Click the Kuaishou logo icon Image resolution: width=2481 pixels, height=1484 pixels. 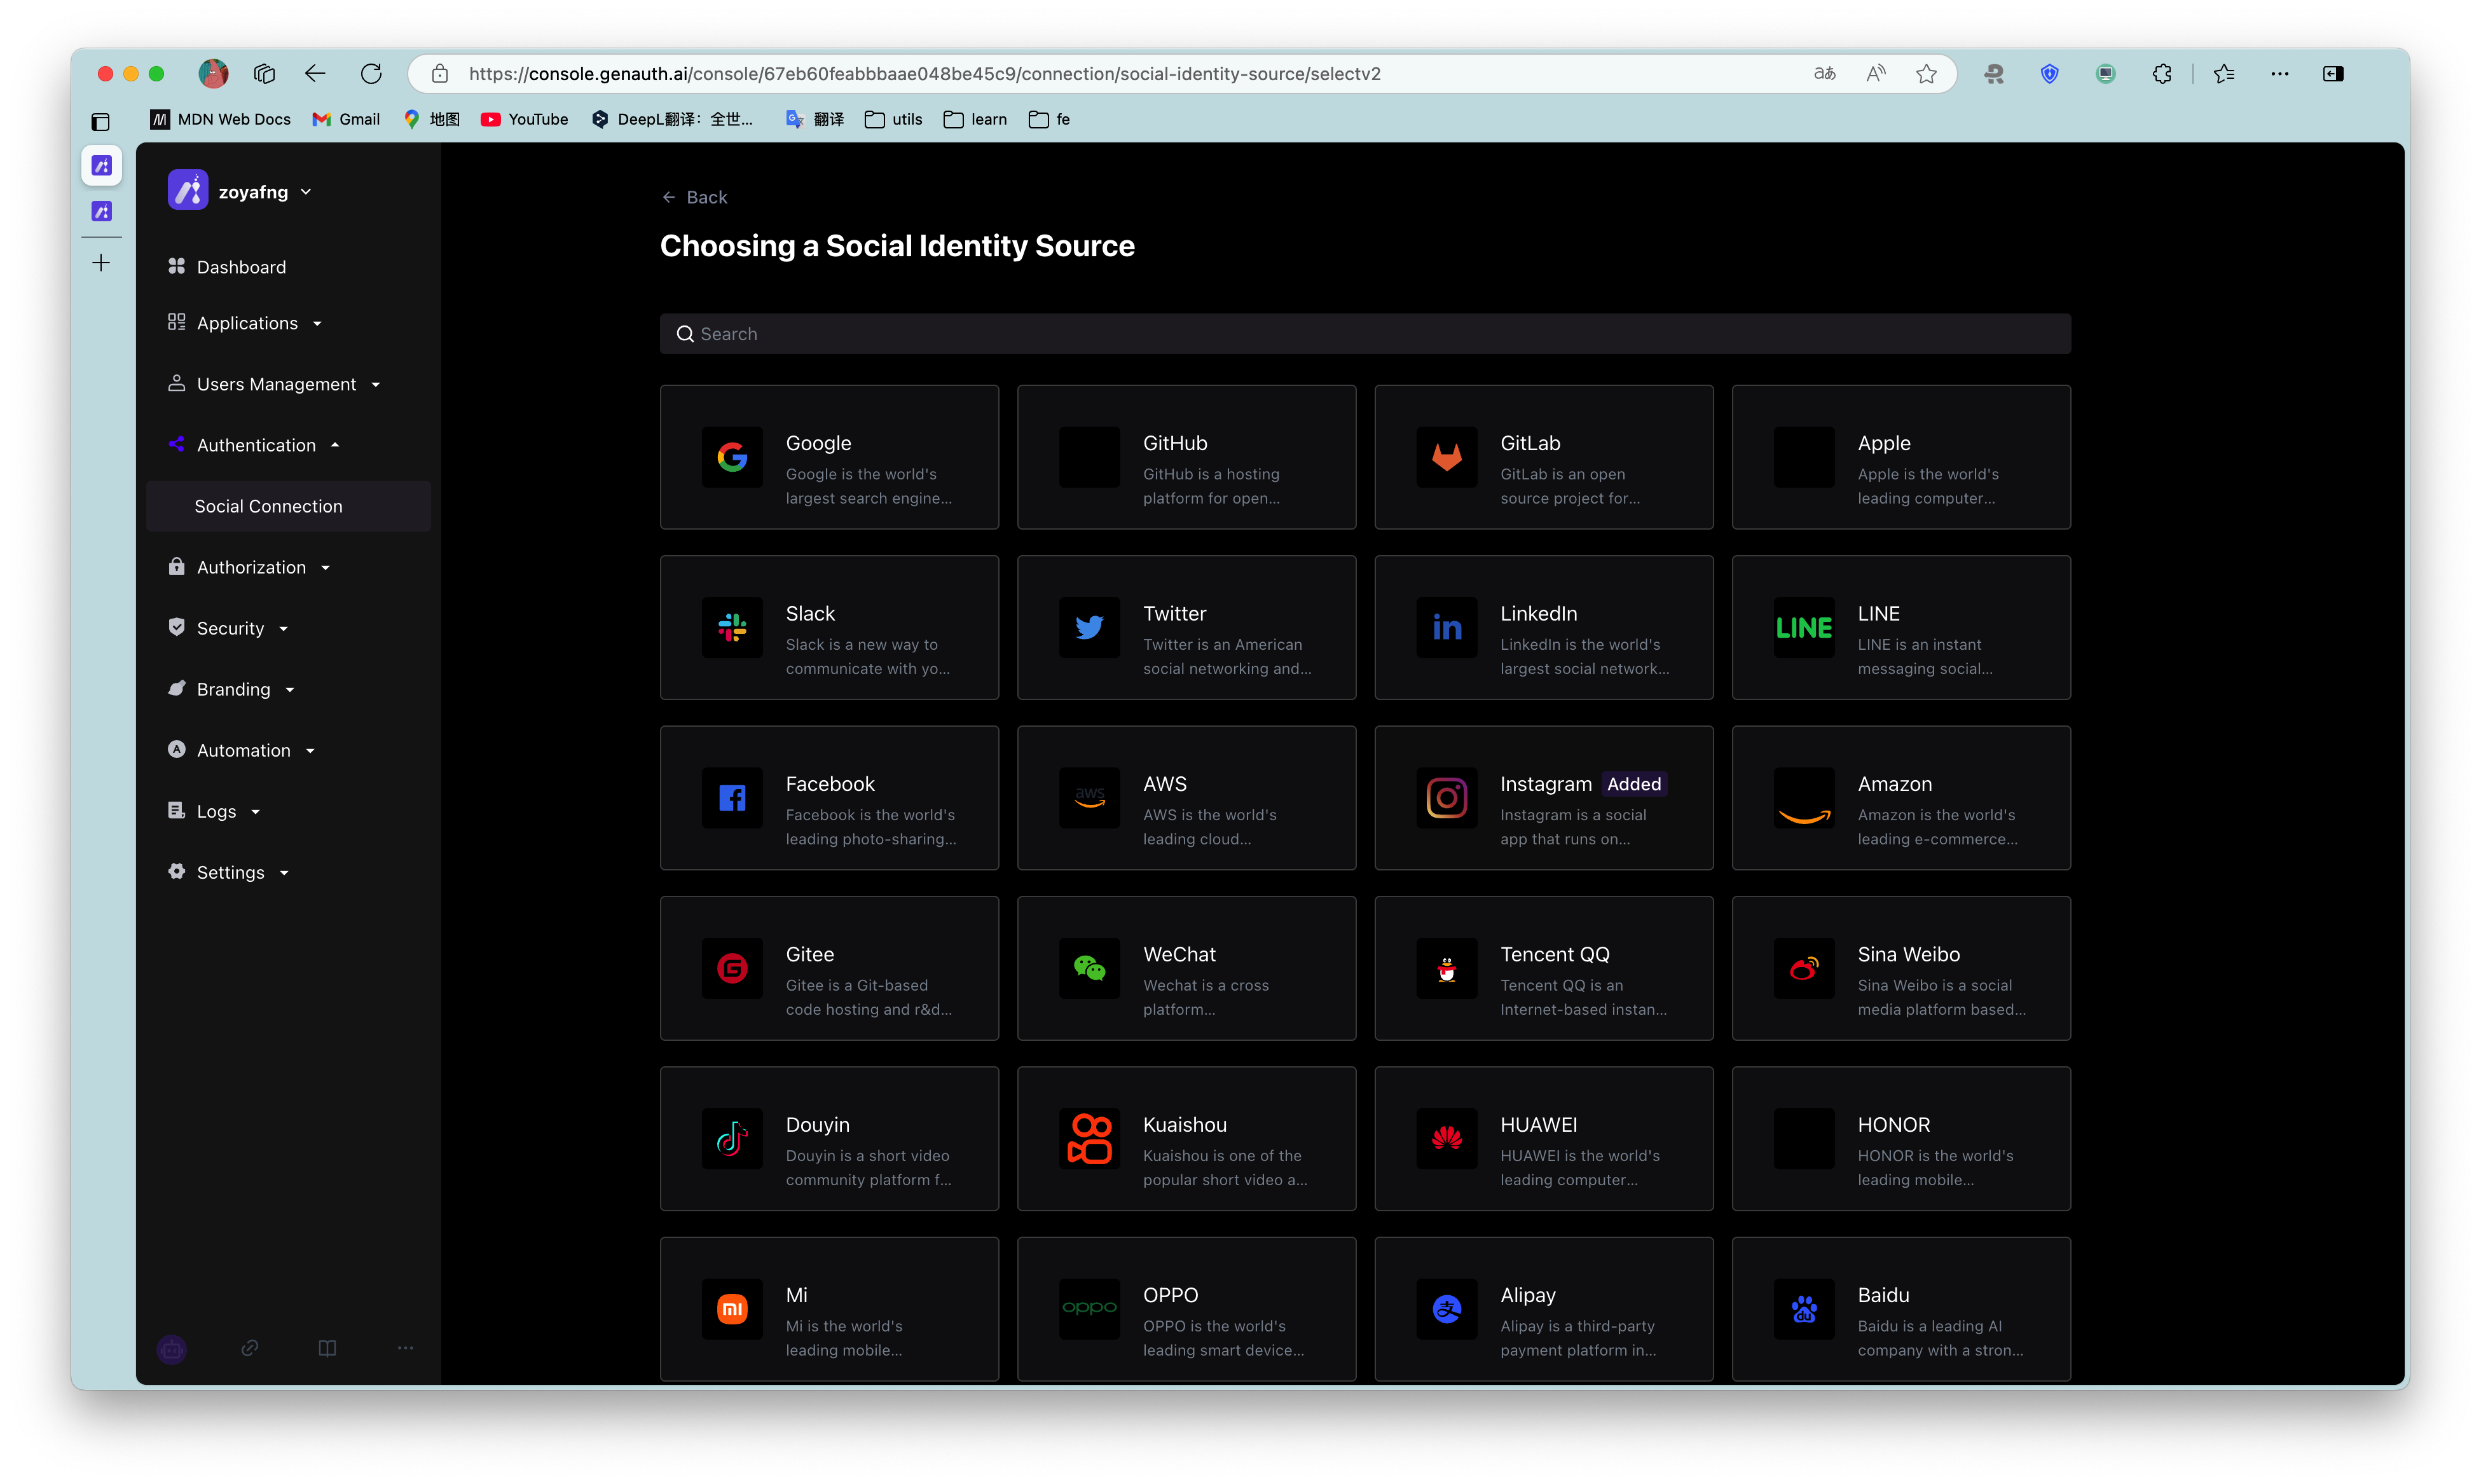[x=1089, y=1138]
